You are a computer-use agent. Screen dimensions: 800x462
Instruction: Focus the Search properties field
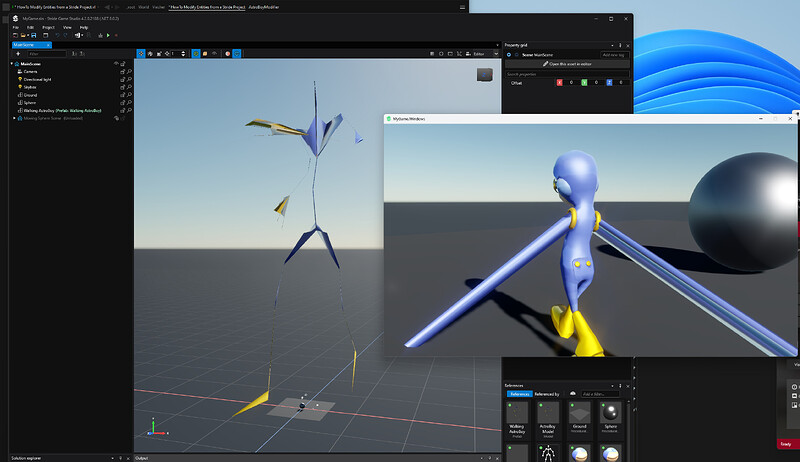click(x=567, y=74)
